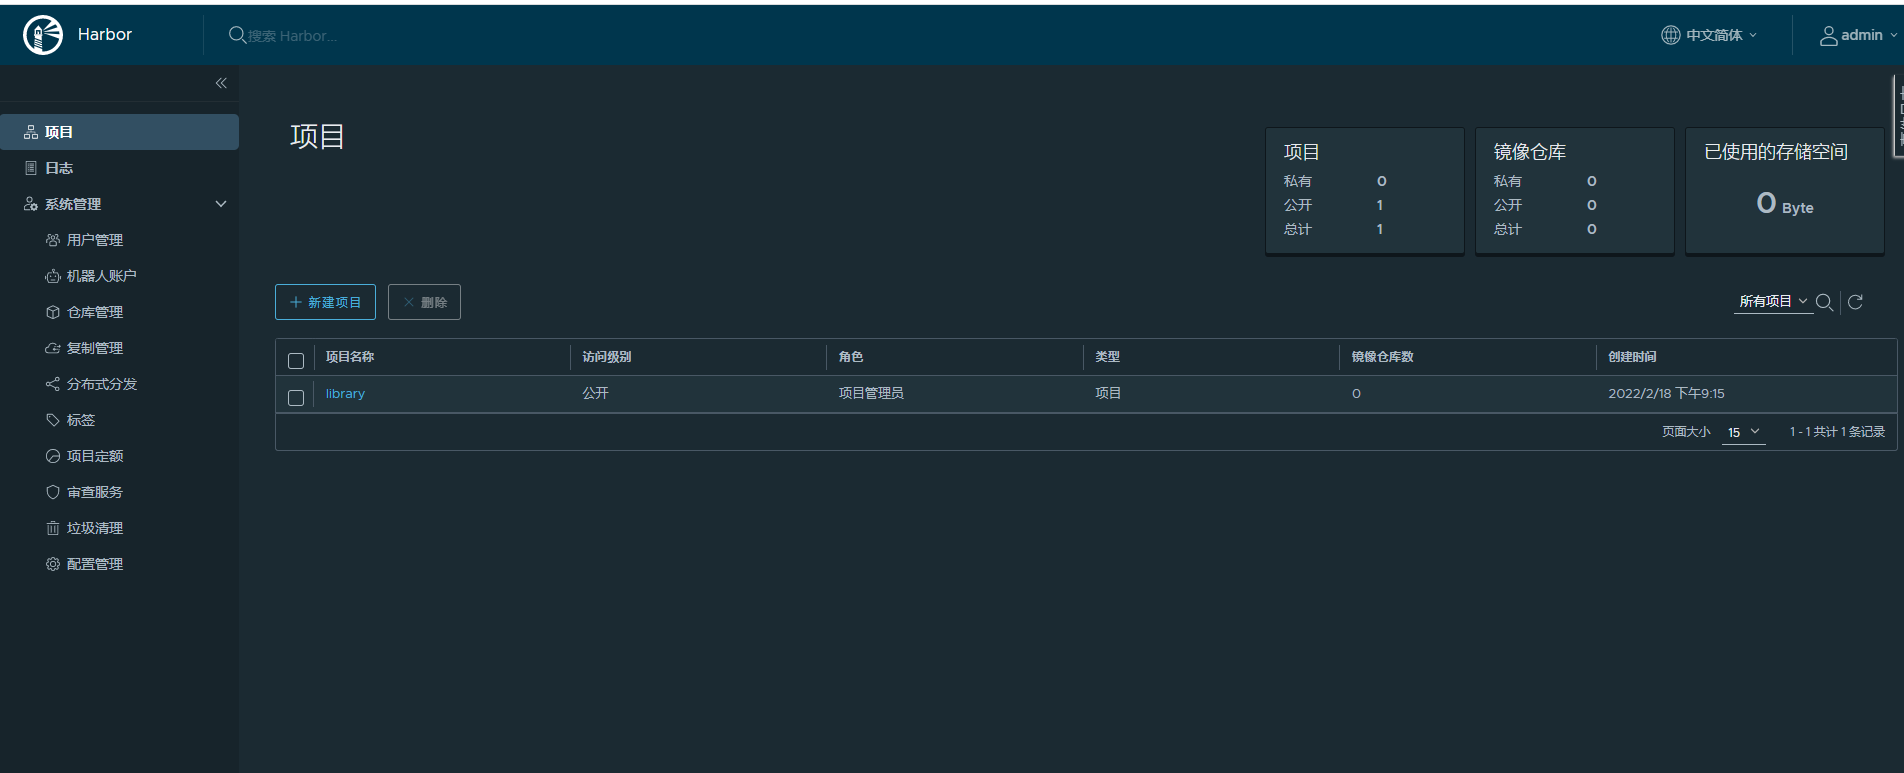1904x773 pixels.
Task: Go to 用户管理 in the sidebar
Action: point(94,240)
